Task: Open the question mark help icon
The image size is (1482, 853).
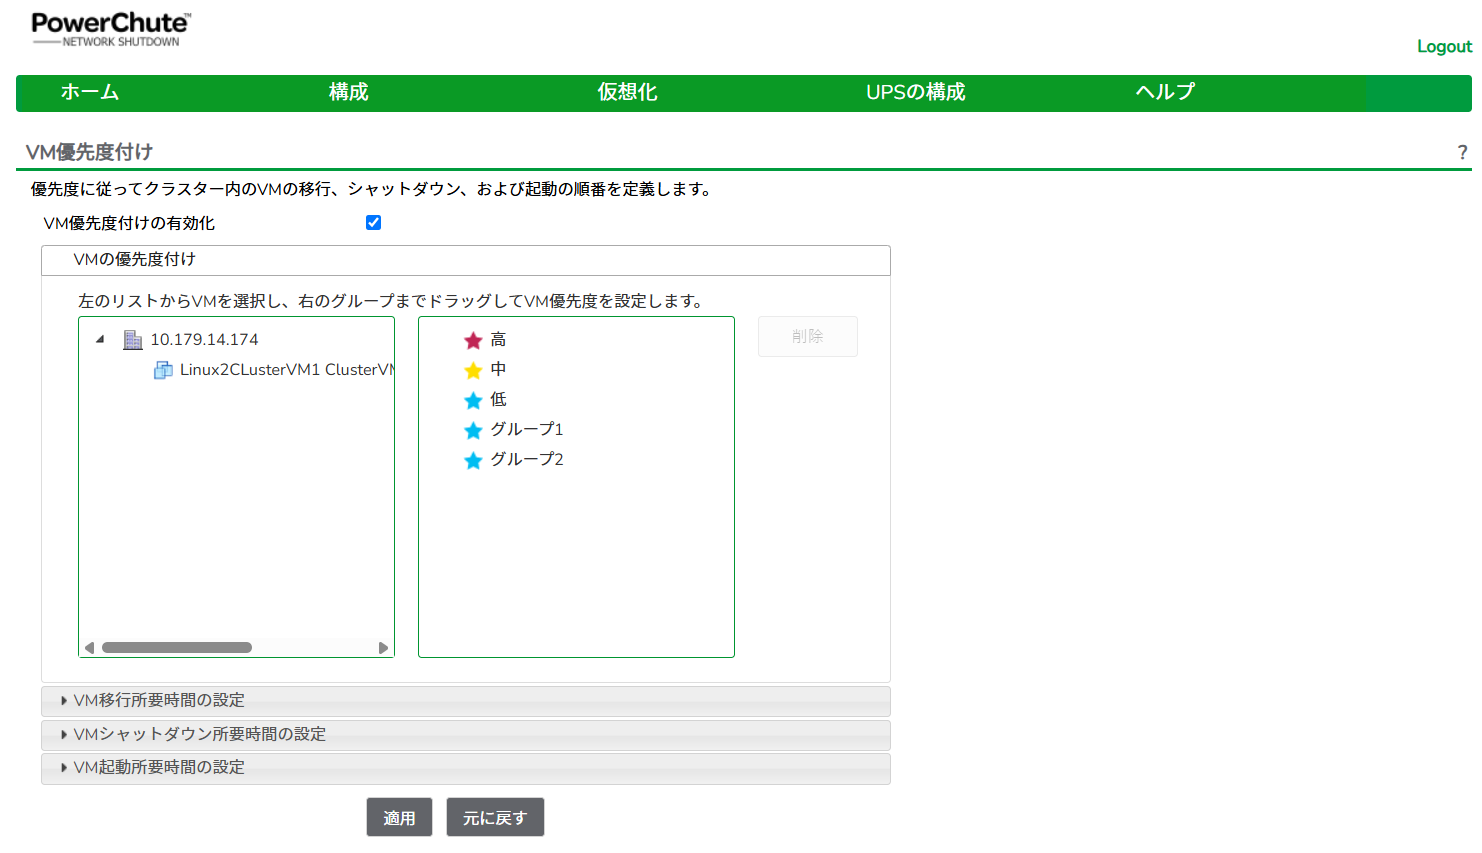Action: 1462,152
